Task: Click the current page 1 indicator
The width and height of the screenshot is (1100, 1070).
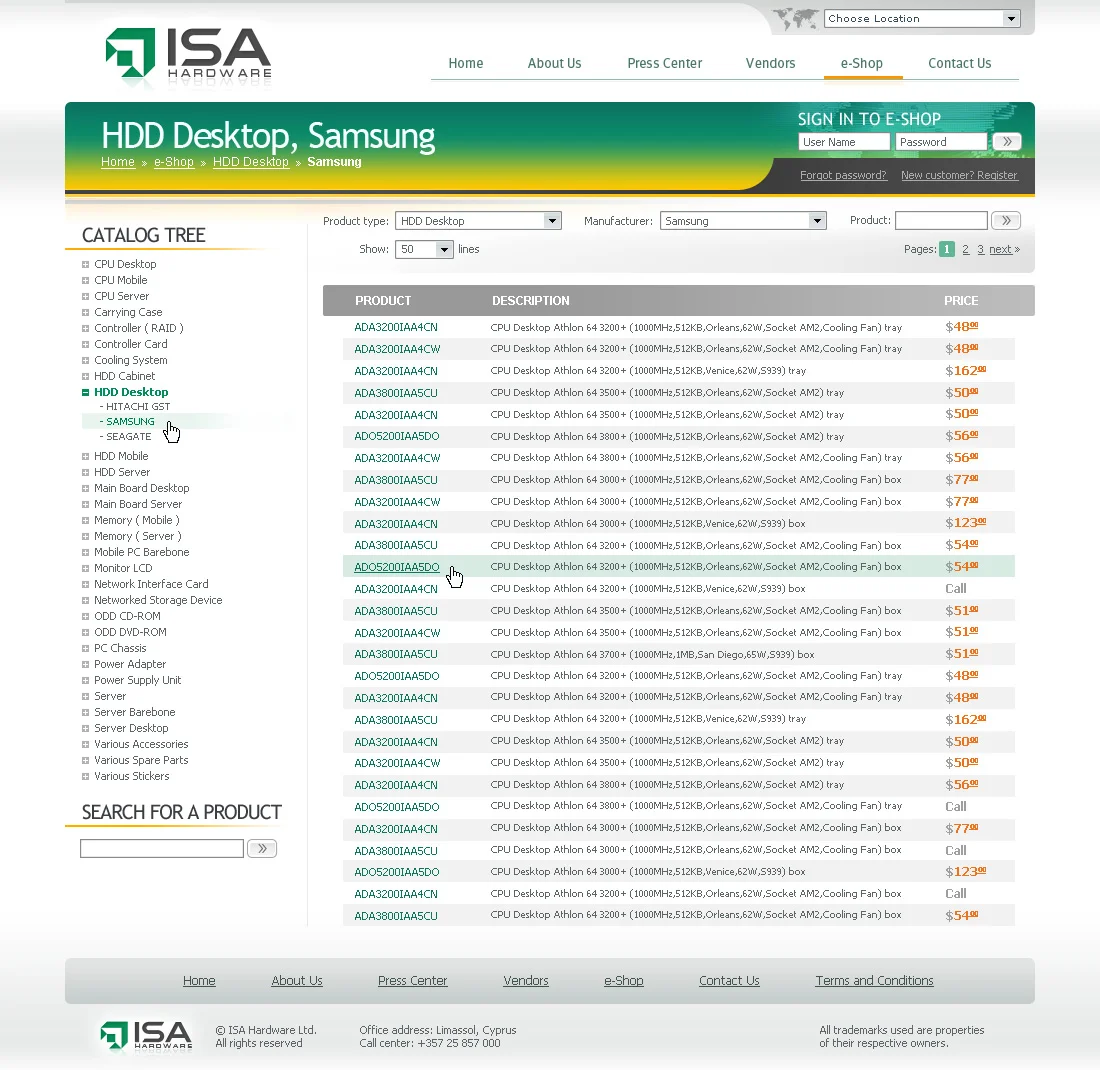Action: 946,249
